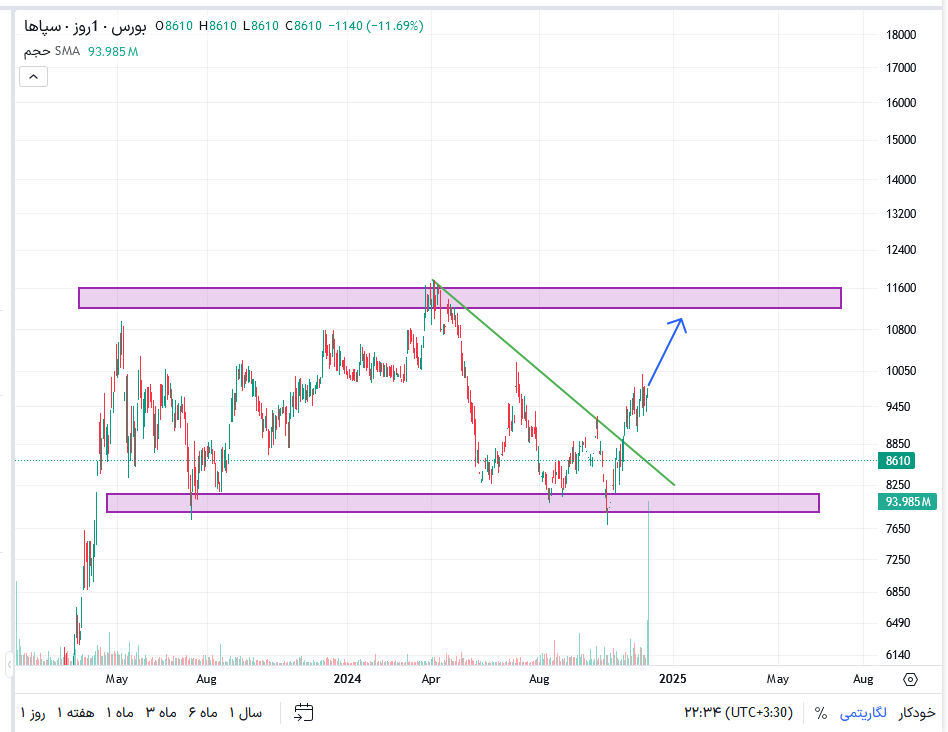Click the 18000 price scale label
The image size is (948, 732).
(x=901, y=34)
